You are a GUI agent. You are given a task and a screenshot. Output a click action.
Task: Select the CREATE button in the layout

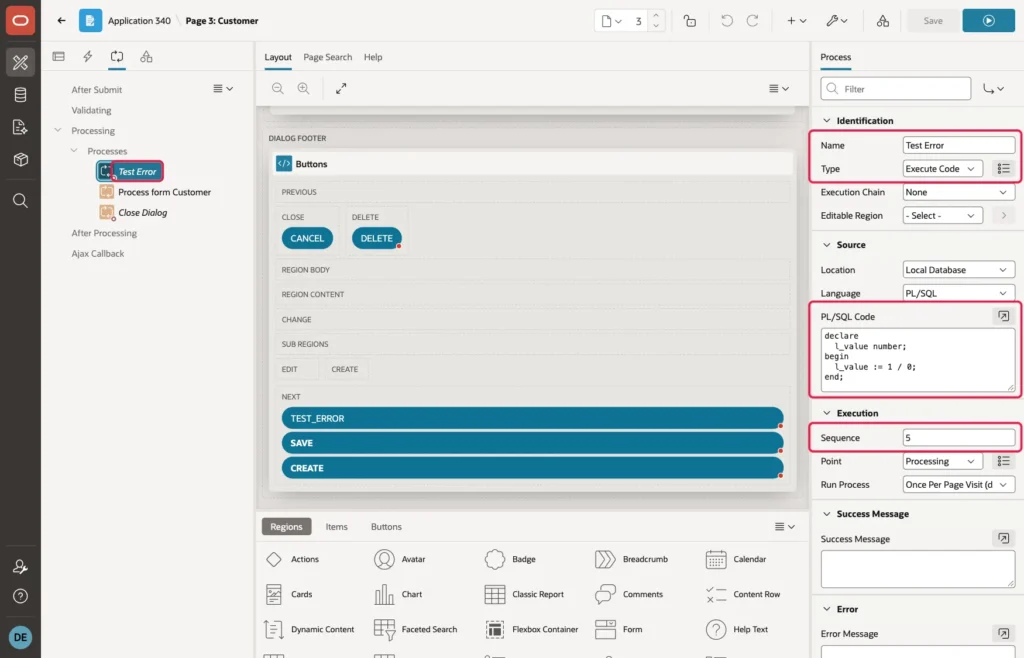[532, 467]
